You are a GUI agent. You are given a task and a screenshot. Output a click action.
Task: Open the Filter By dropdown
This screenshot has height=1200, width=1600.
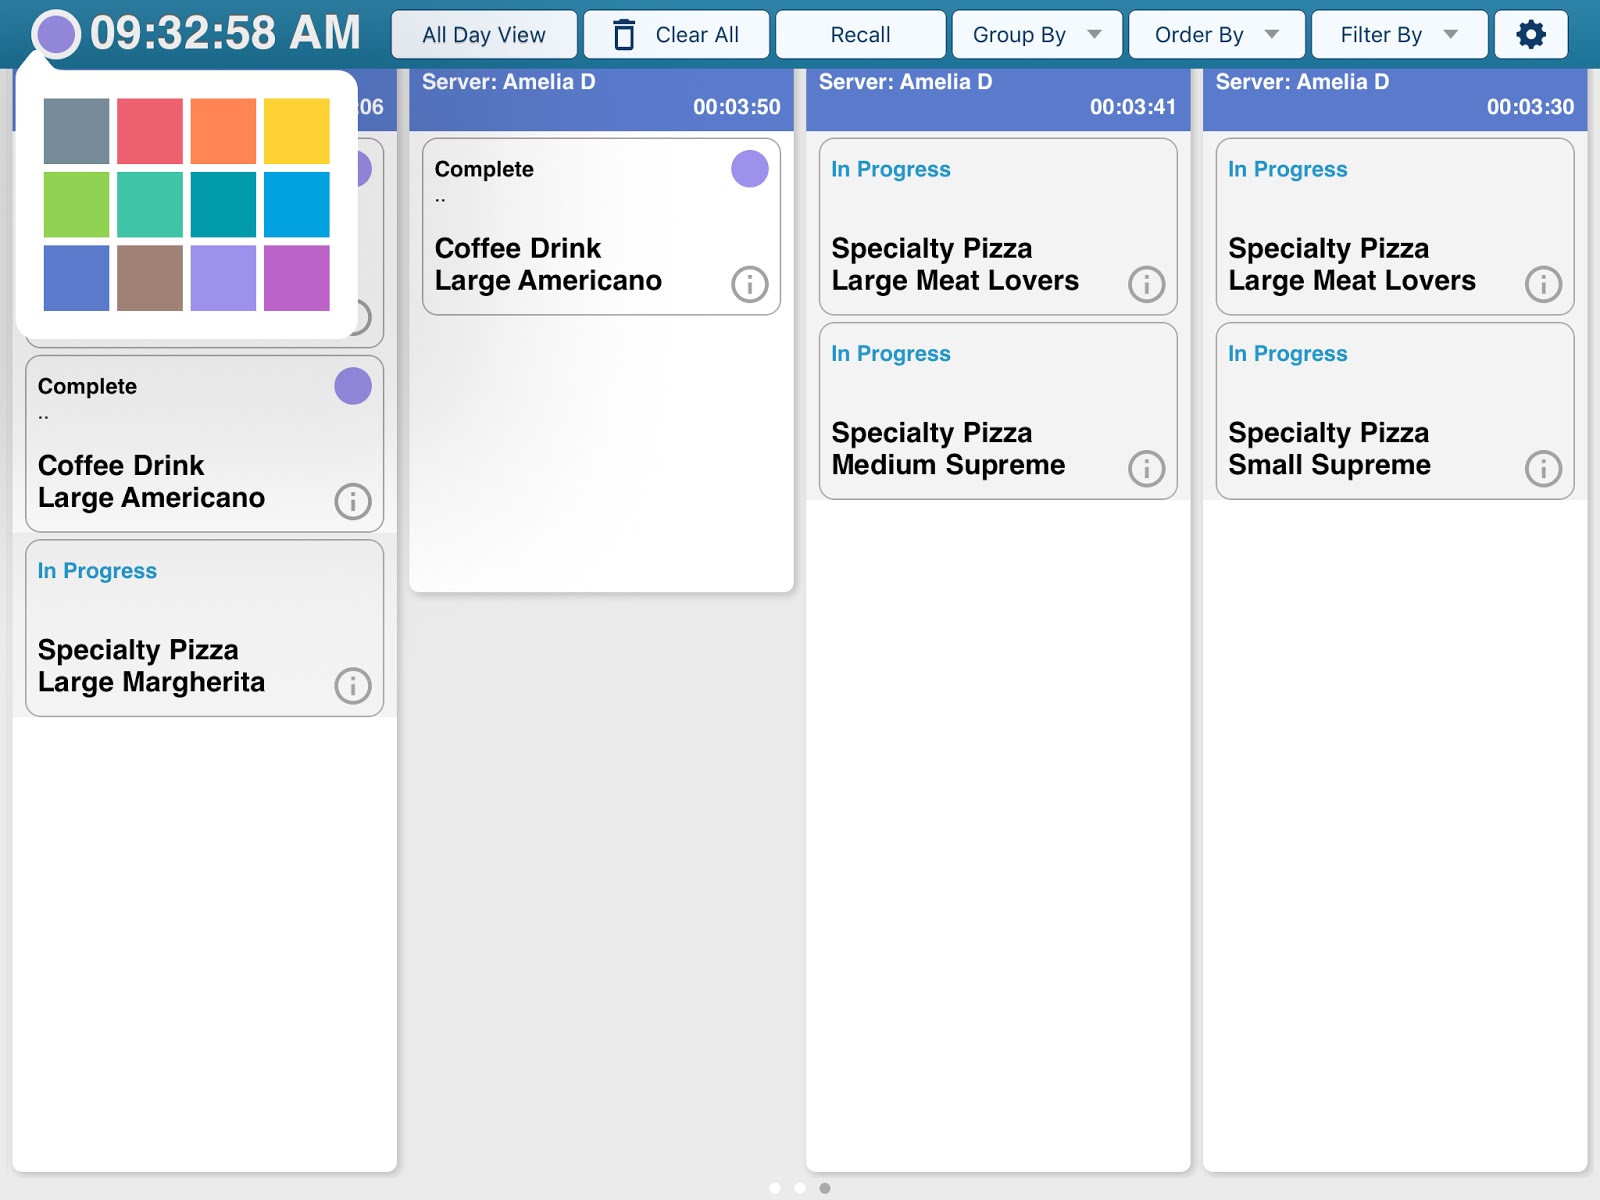pos(1398,35)
